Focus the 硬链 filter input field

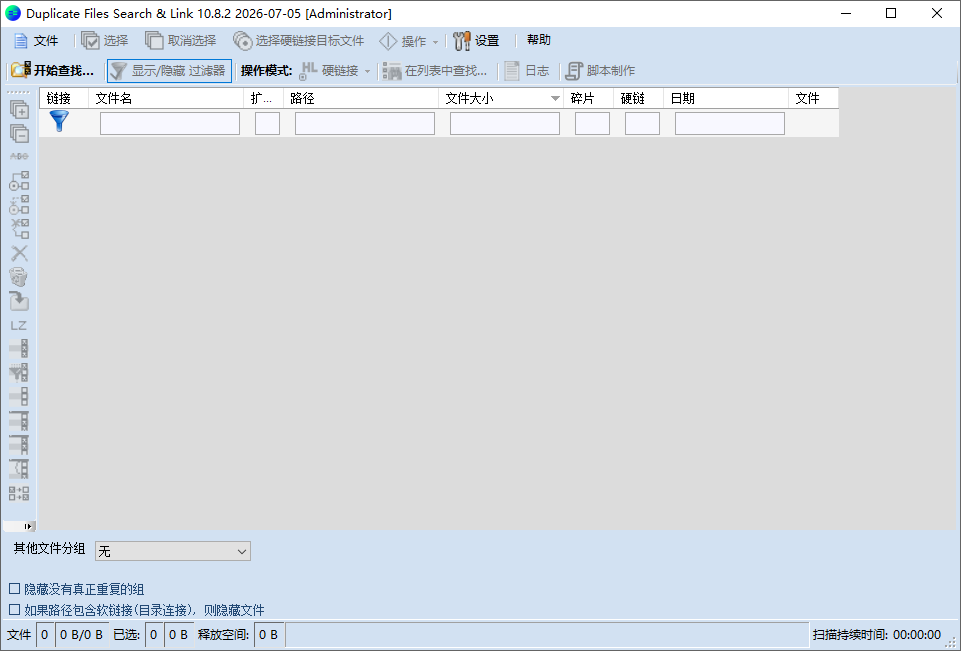tap(642, 123)
